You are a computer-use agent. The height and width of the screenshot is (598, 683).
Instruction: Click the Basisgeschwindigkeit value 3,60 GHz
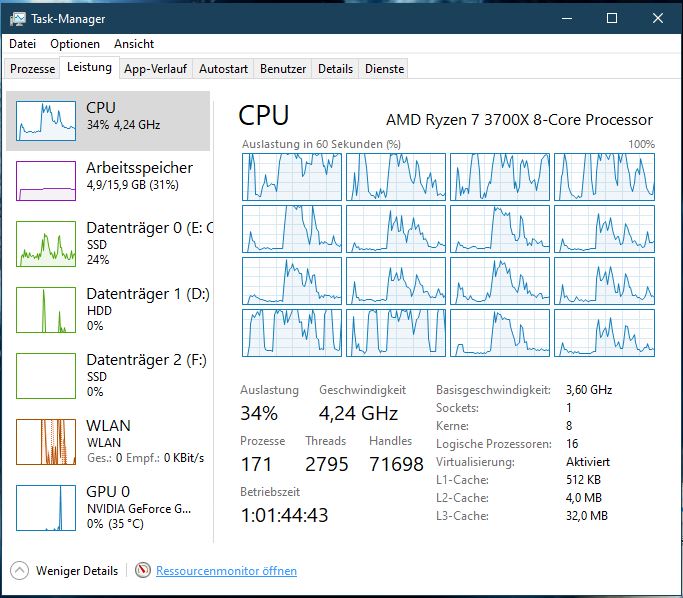click(589, 389)
